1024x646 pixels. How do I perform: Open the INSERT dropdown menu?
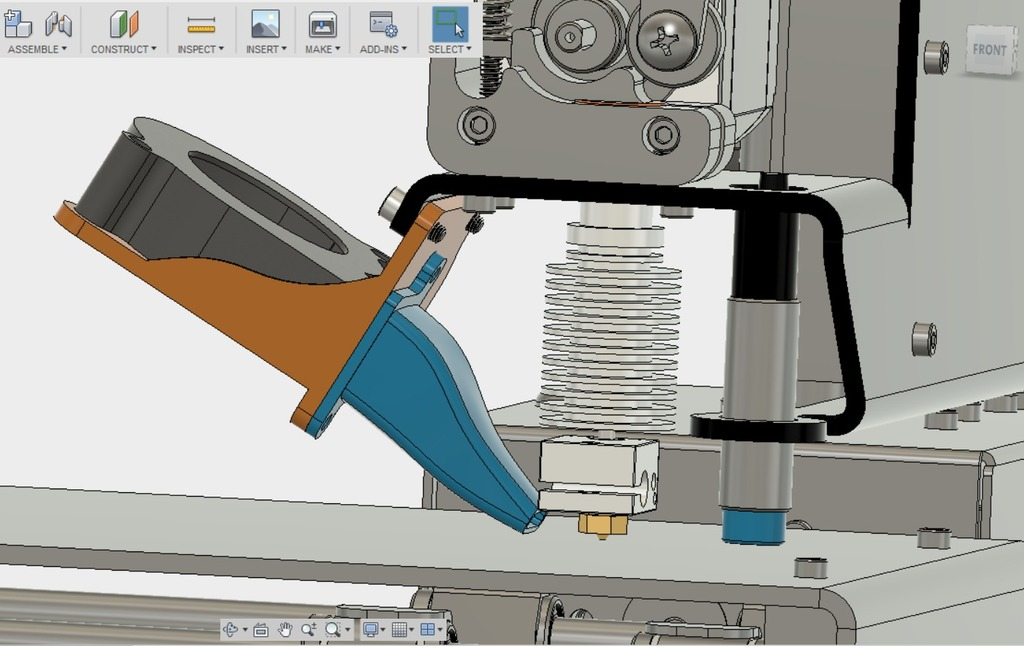coord(266,49)
